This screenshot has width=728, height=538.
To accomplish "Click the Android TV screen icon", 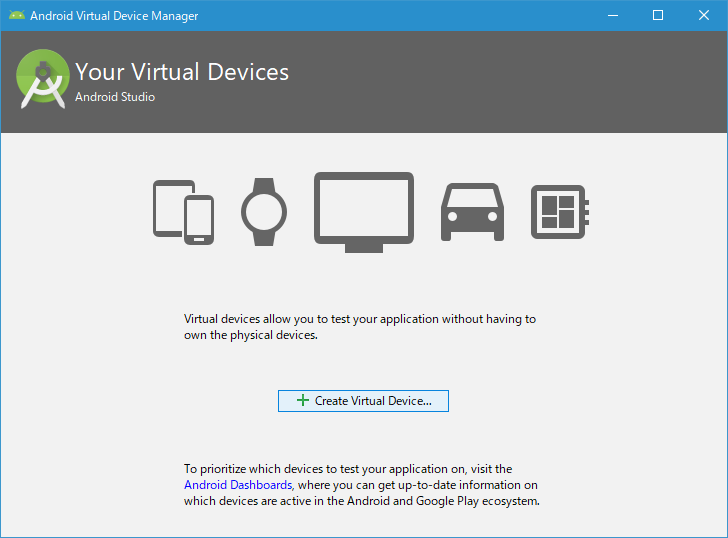I will pyautogui.click(x=364, y=212).
